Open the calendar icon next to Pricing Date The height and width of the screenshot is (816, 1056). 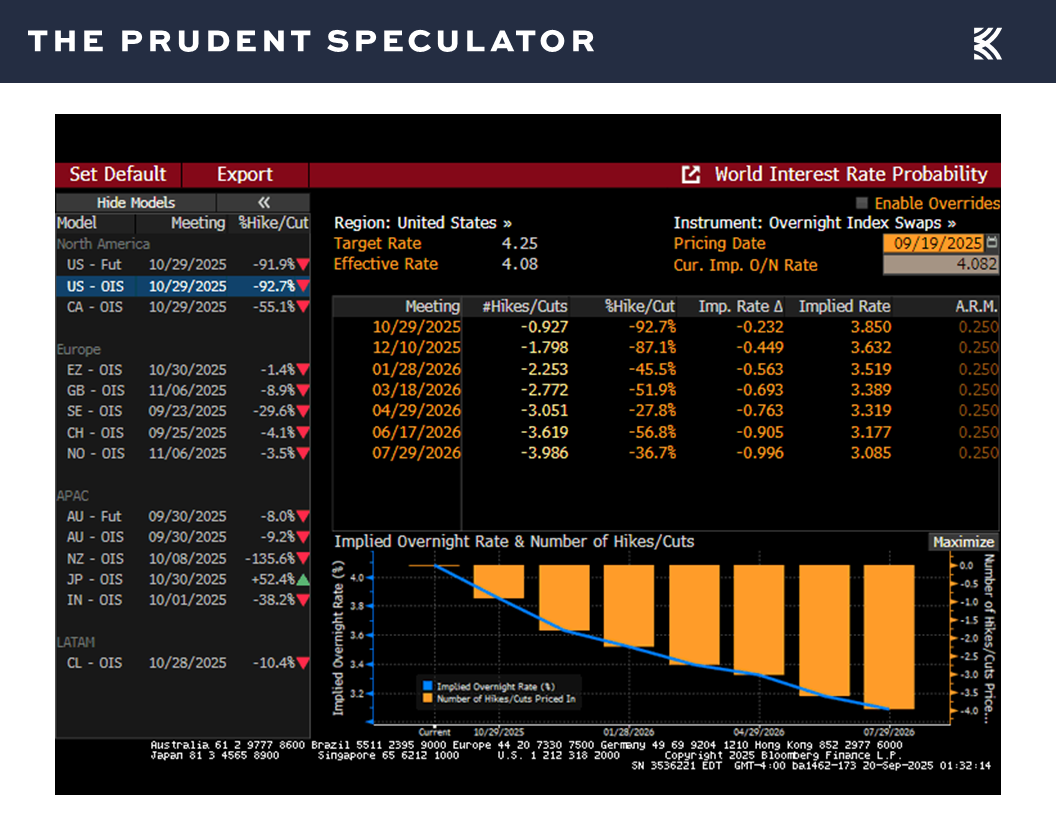[x=991, y=243]
